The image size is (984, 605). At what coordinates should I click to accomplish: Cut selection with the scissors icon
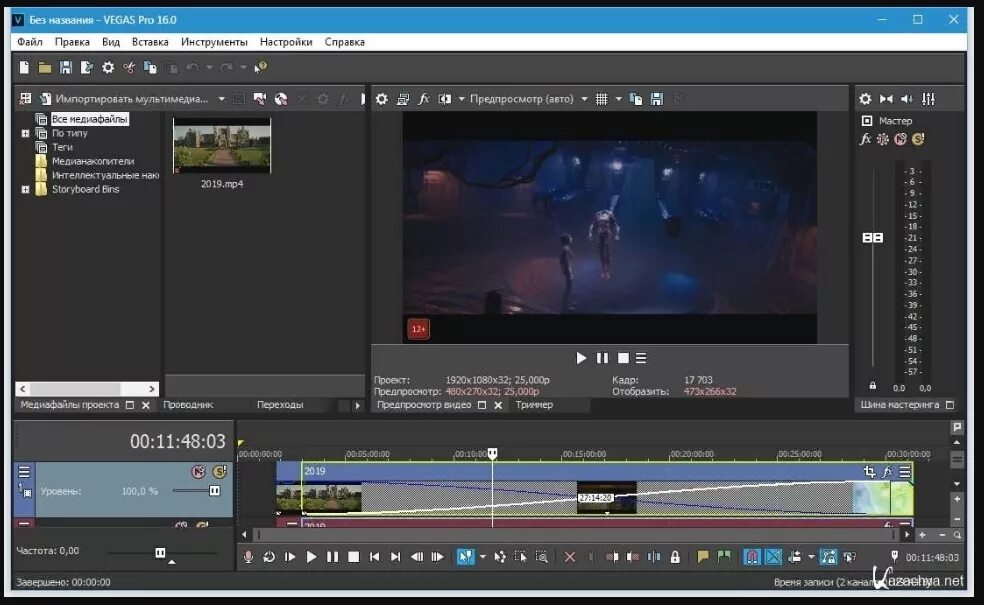129,67
